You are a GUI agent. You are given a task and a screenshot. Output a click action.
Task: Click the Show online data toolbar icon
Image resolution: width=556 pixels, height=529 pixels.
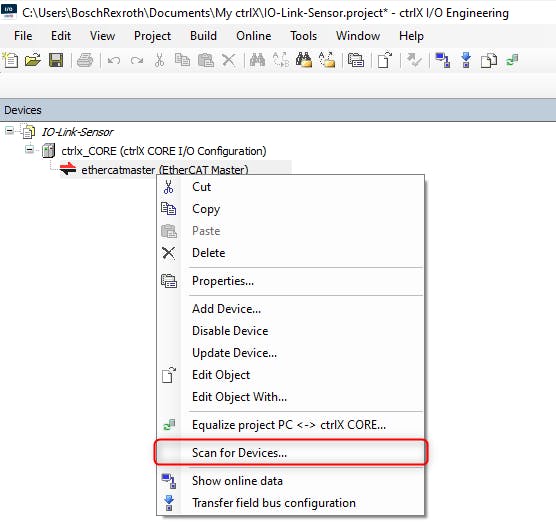pyautogui.click(x=443, y=60)
